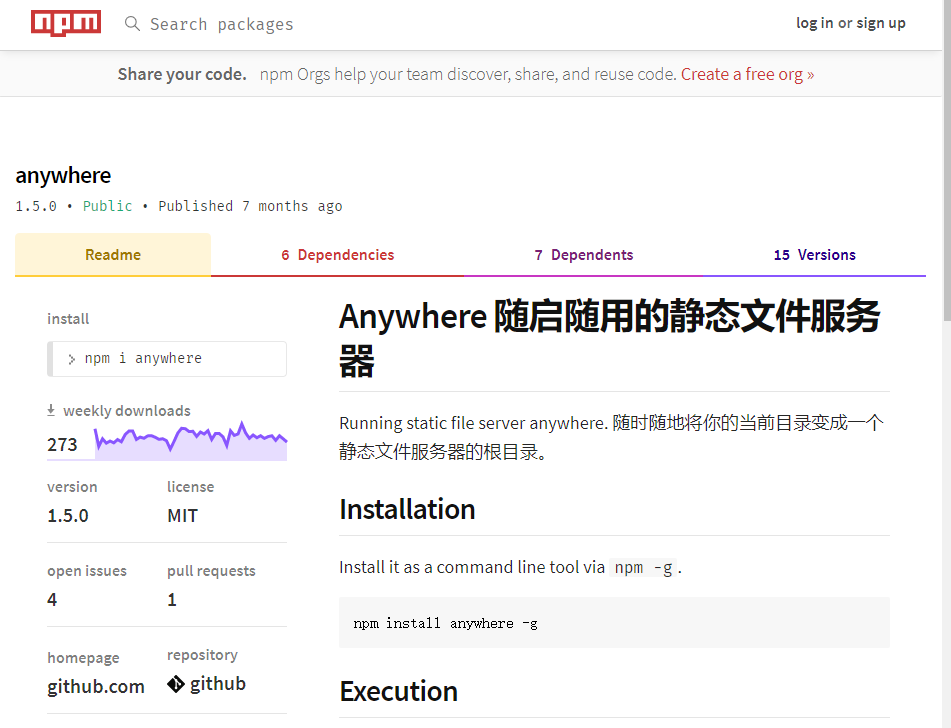Click the Public label

107,206
